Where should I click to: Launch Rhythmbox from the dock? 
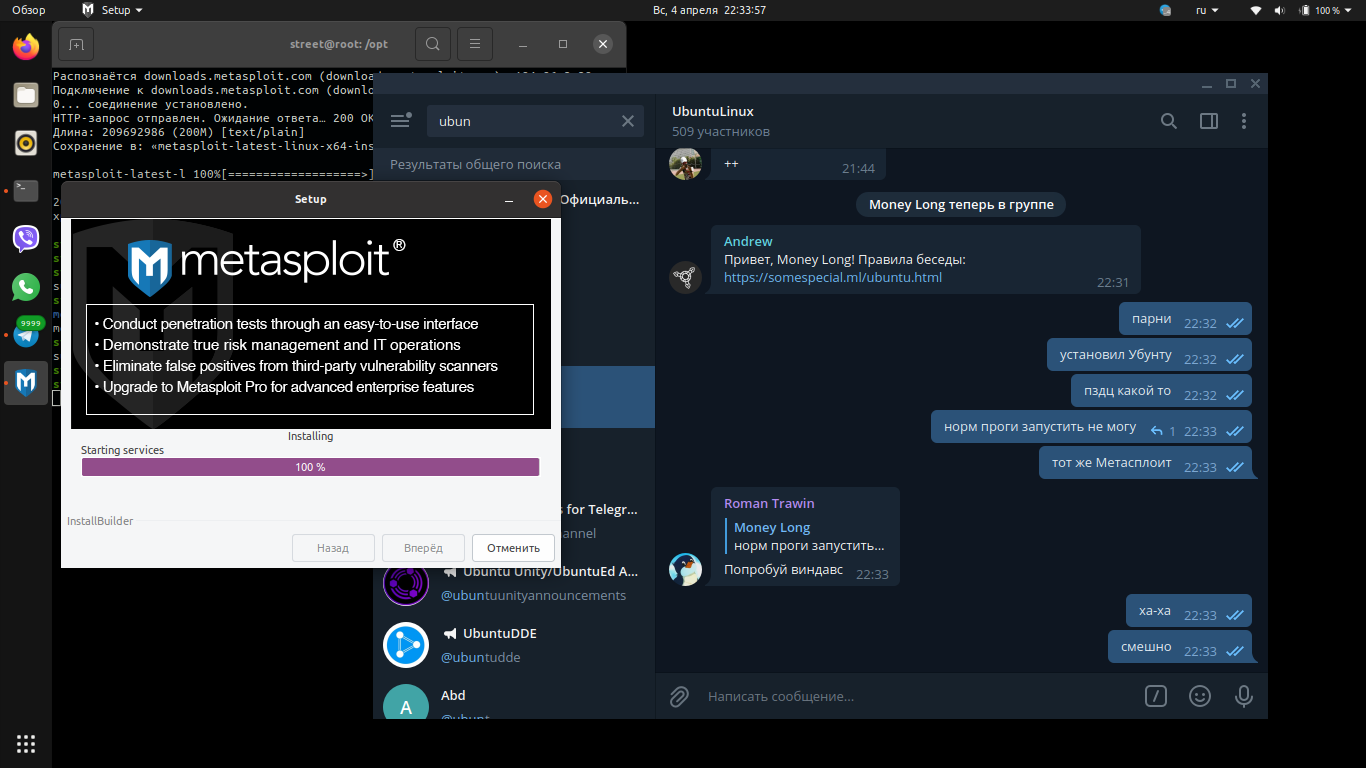pos(26,143)
